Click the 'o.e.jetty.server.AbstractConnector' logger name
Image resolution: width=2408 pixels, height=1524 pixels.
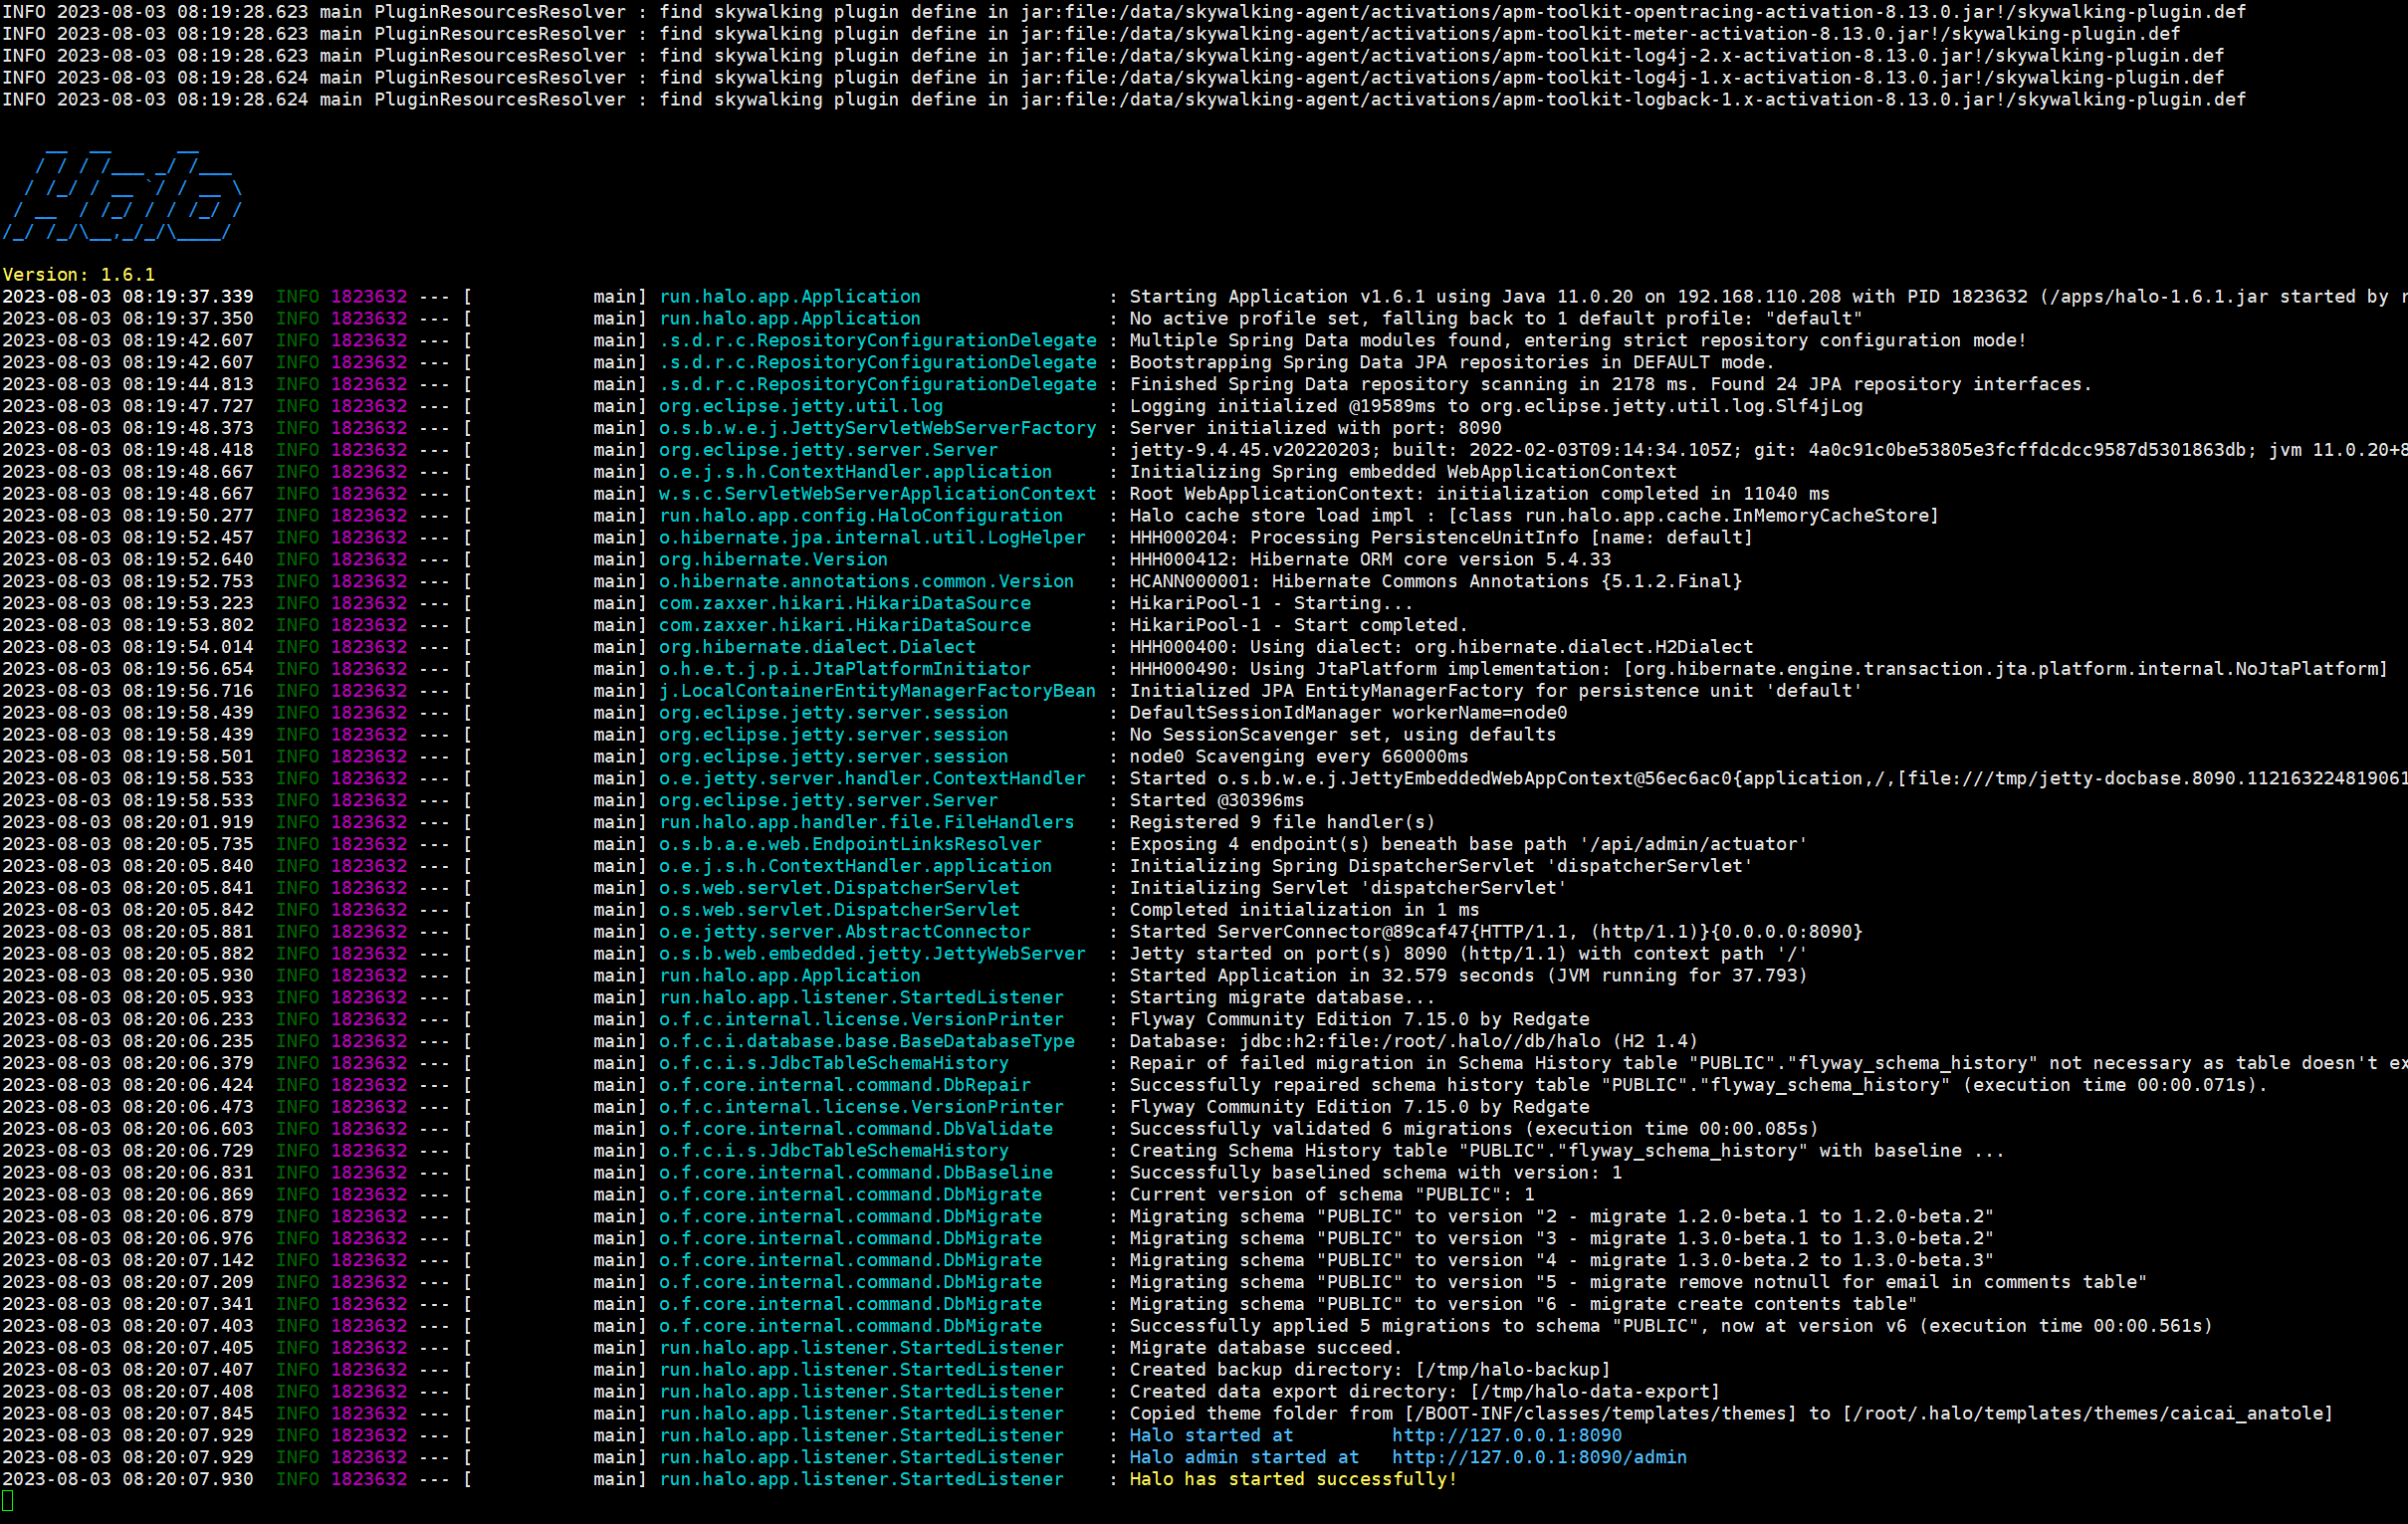pos(844,931)
